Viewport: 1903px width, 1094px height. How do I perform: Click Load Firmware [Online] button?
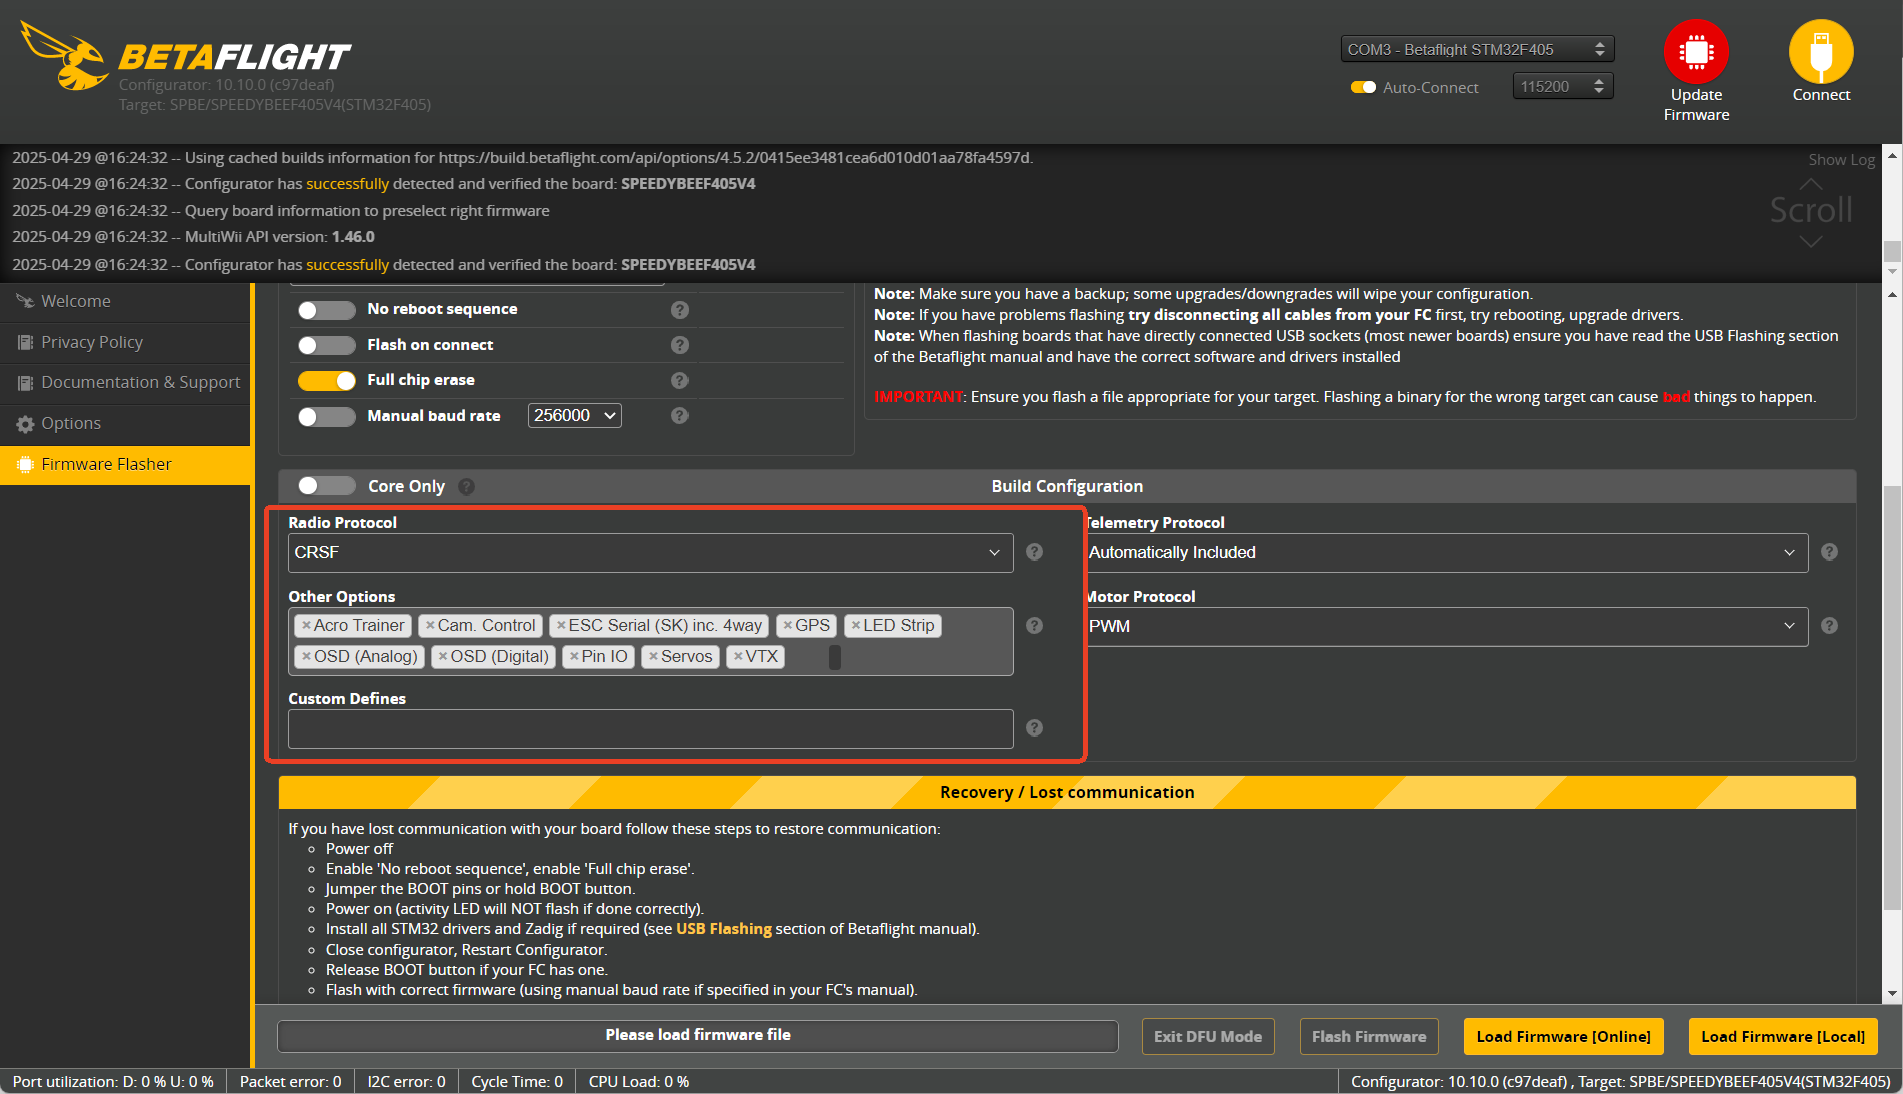point(1563,1036)
